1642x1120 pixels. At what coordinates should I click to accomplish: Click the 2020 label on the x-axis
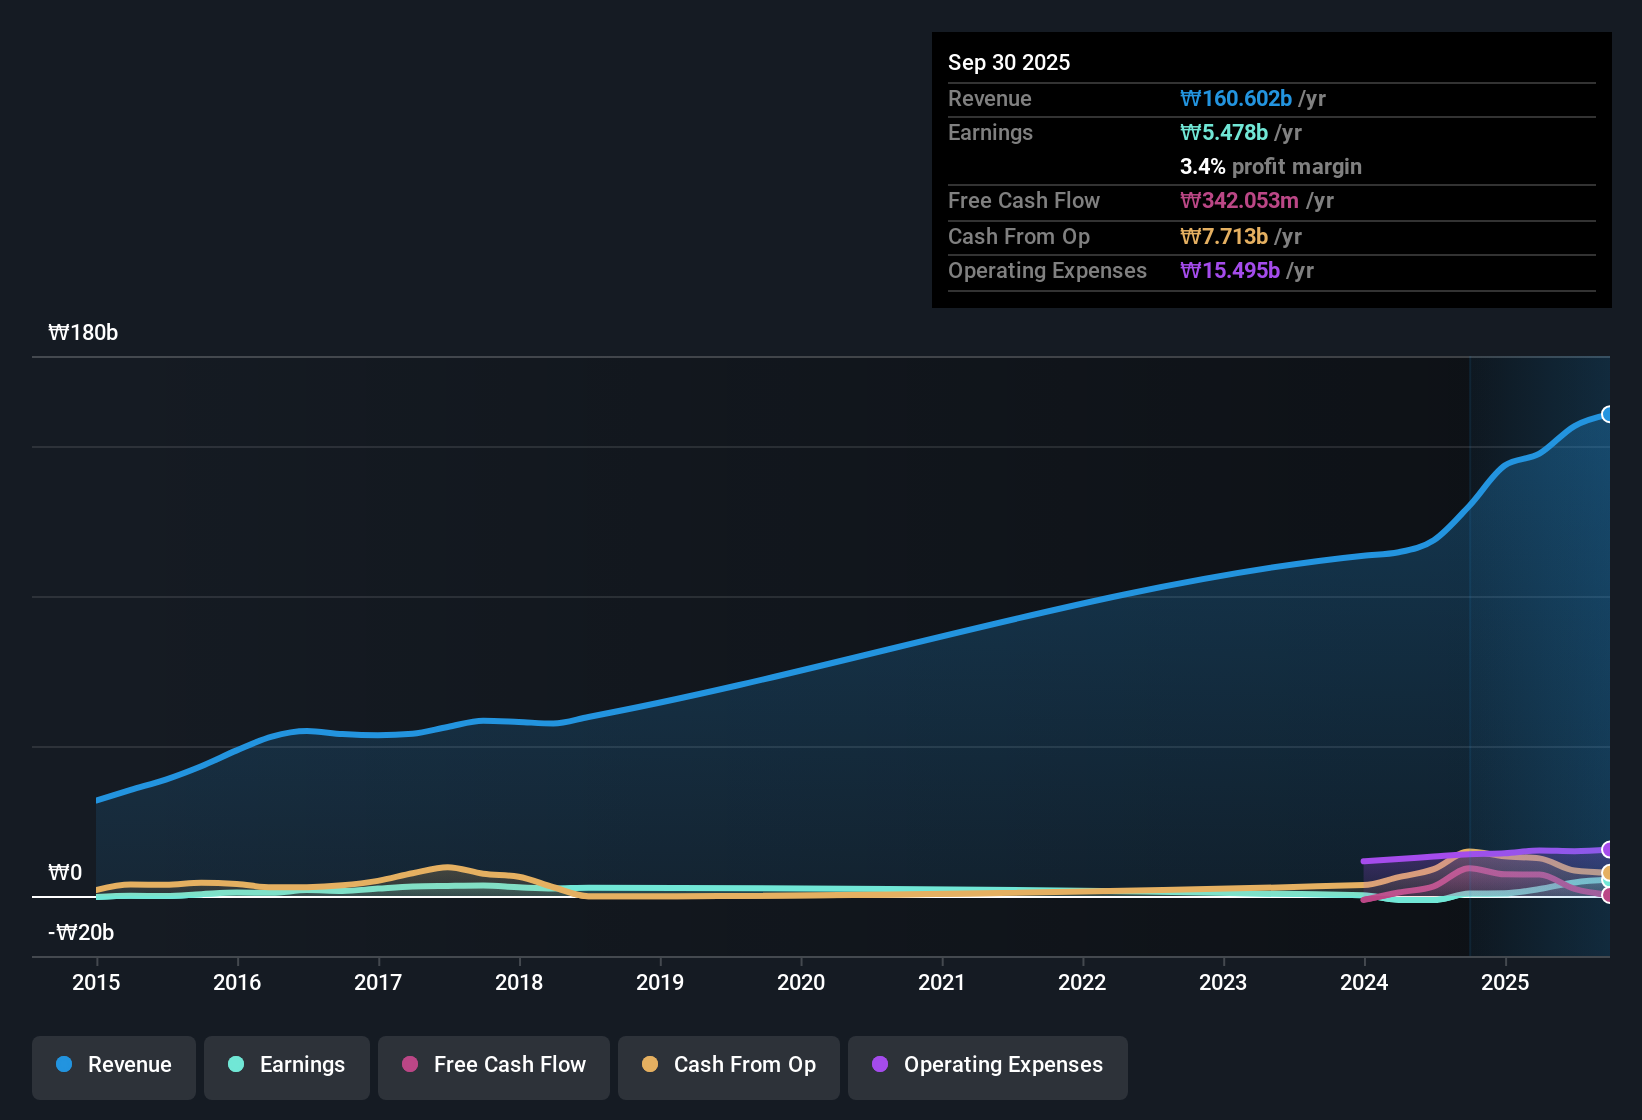(800, 983)
